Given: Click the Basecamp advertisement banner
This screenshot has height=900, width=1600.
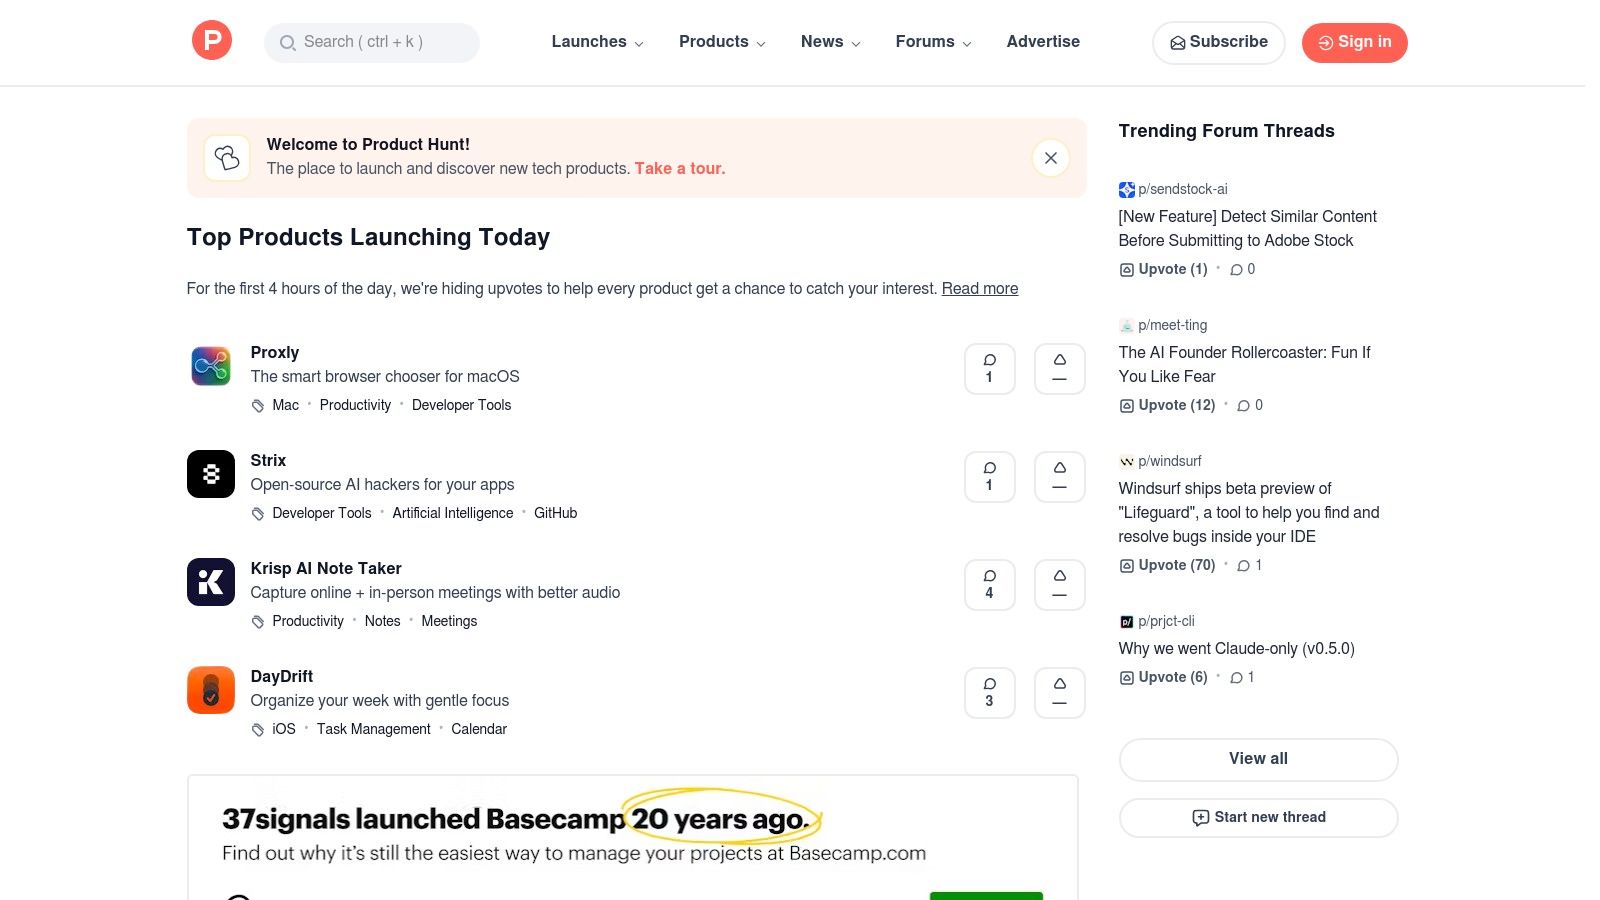Looking at the screenshot, I should coord(632,836).
